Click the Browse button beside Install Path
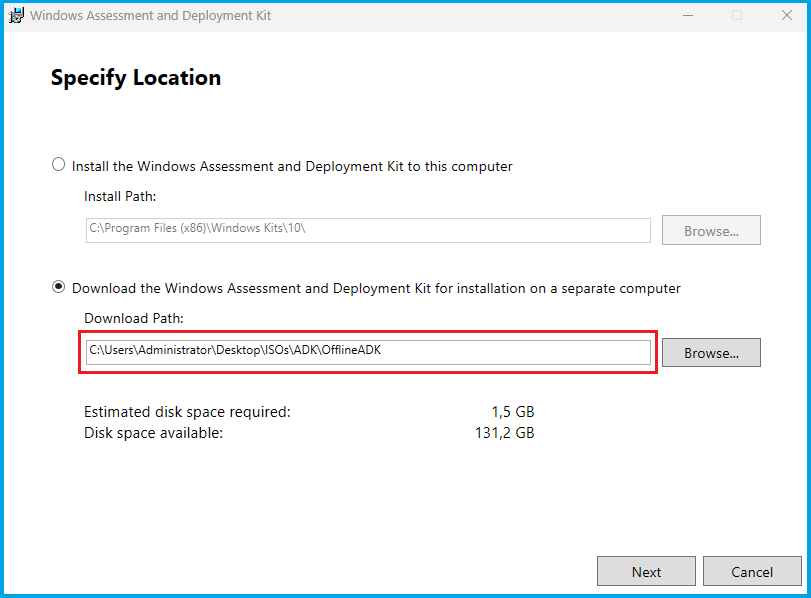This screenshot has height=598, width=811. point(711,230)
